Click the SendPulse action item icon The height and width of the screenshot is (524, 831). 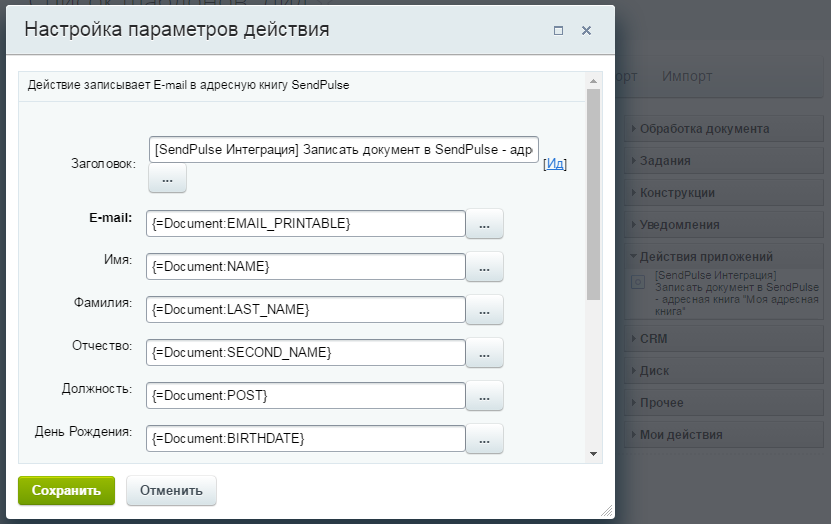tap(638, 283)
